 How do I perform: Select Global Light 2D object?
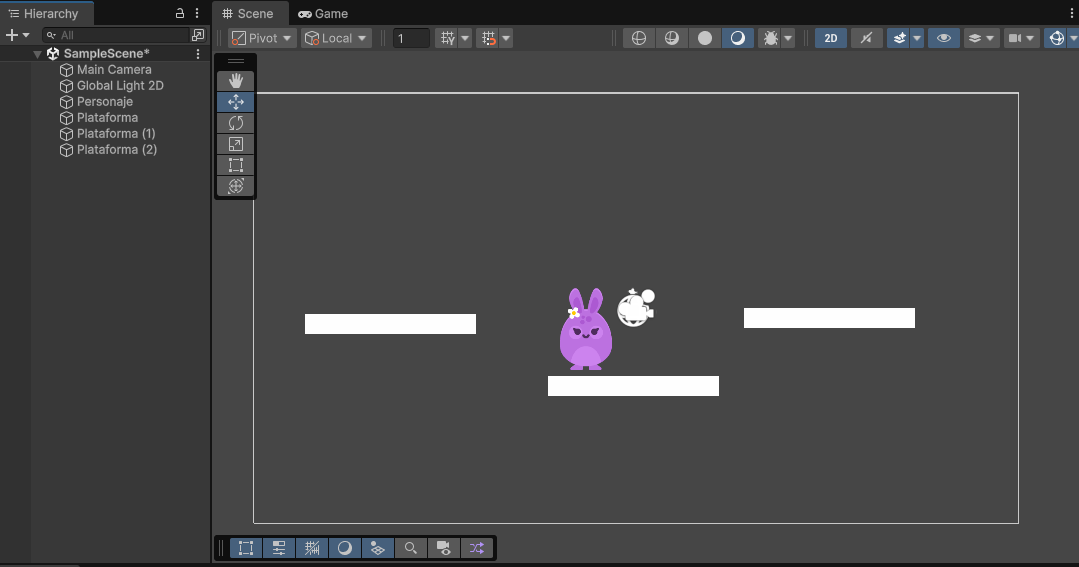[120, 86]
